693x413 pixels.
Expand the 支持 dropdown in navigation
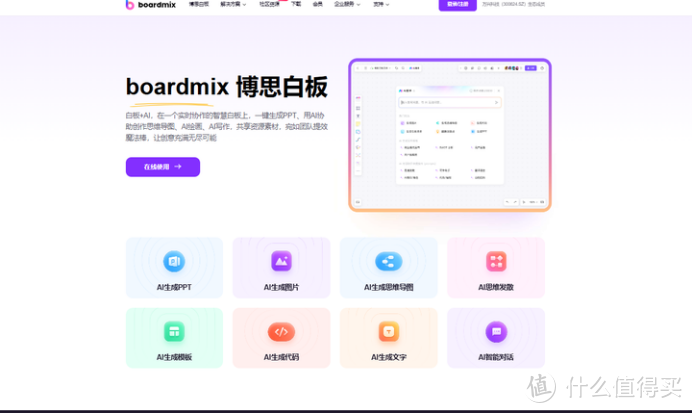click(381, 4)
